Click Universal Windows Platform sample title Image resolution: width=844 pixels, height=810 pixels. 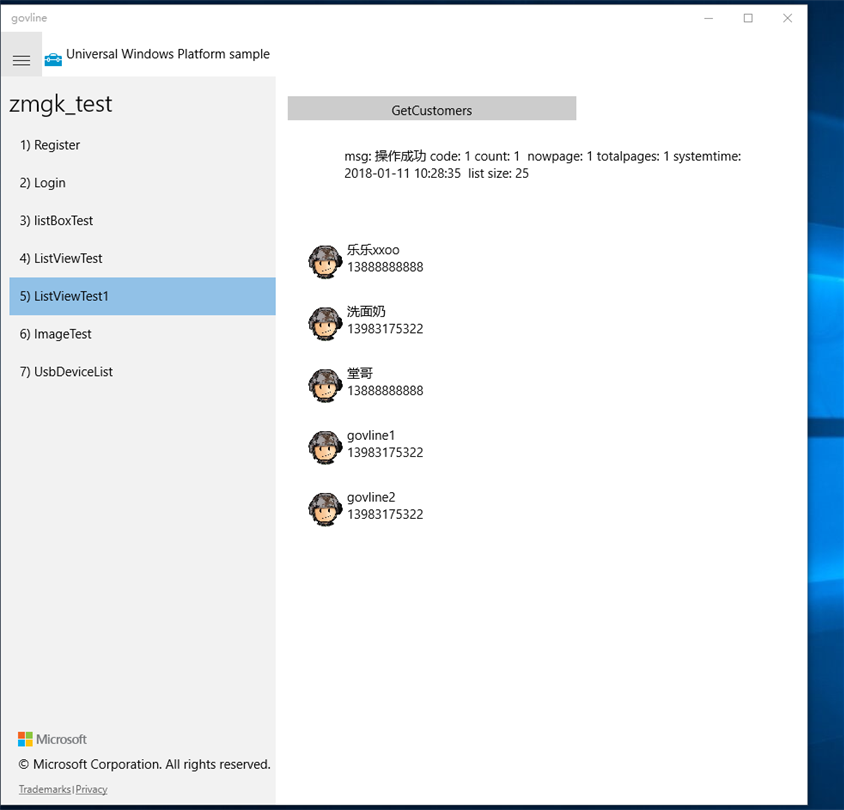coord(168,54)
